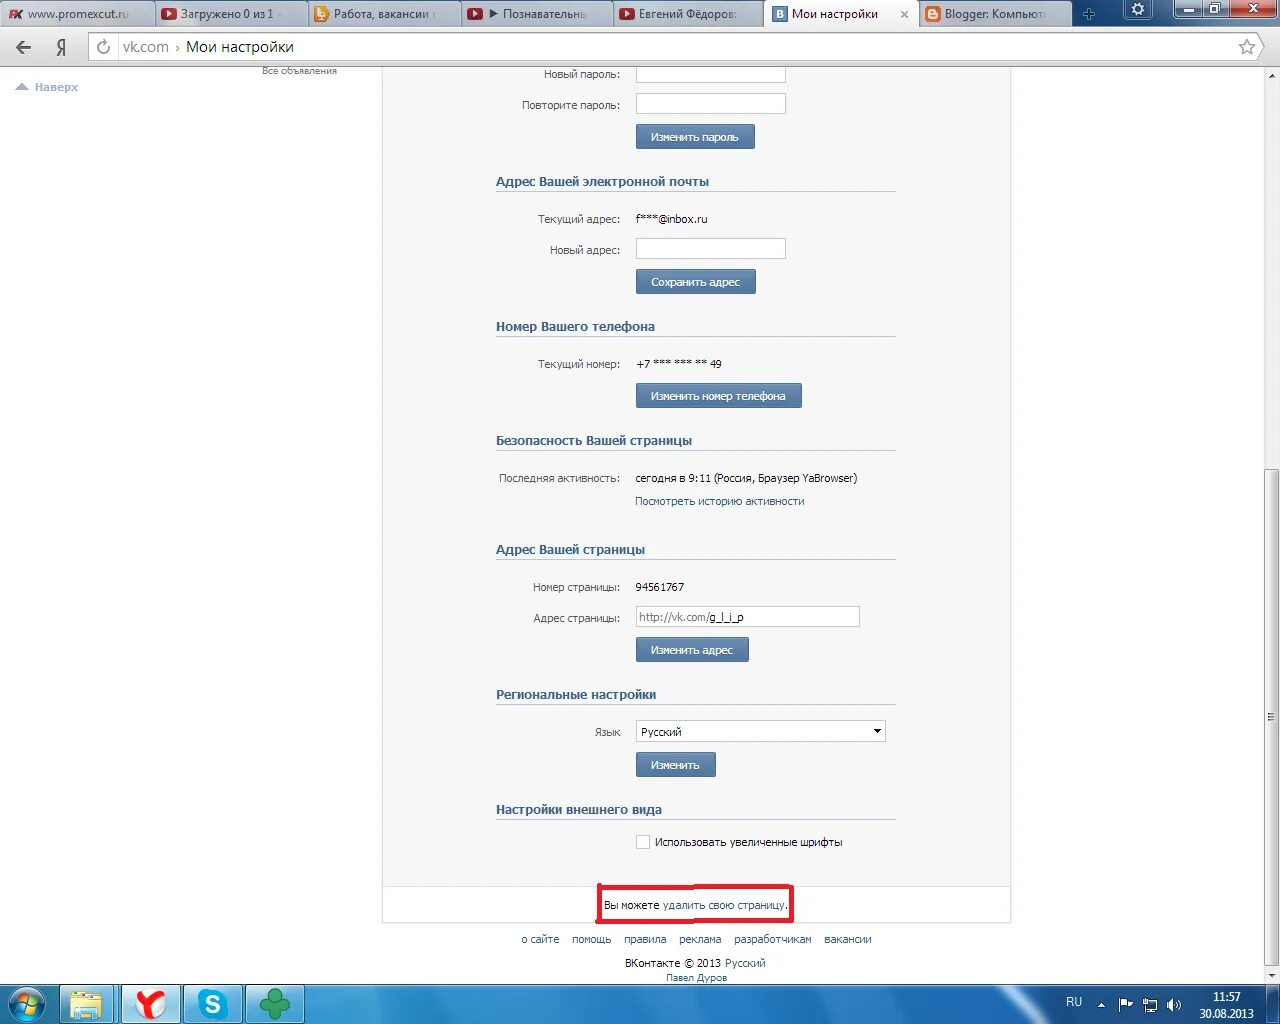Click the Изменить адрес button
This screenshot has width=1280, height=1024.
692,650
